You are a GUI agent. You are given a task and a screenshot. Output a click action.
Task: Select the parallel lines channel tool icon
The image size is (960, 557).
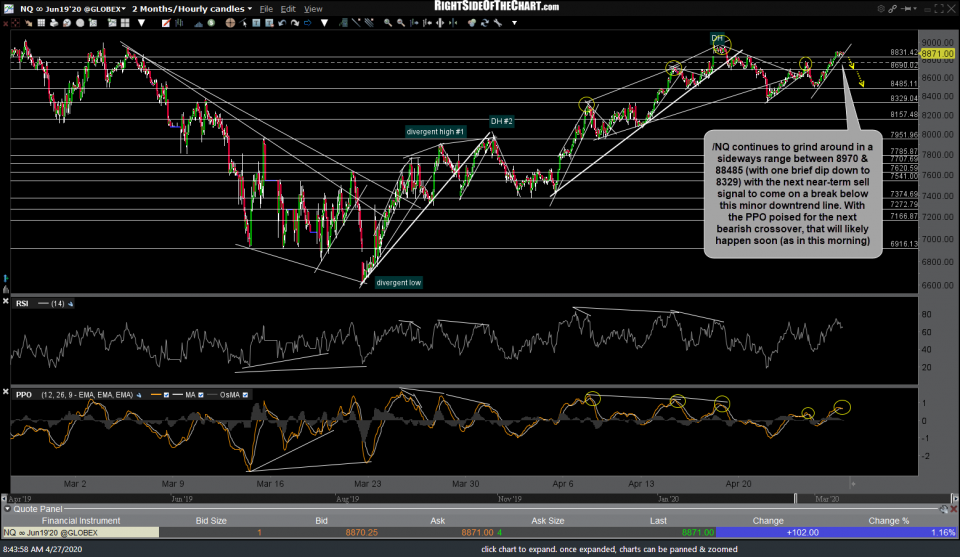pos(369,23)
